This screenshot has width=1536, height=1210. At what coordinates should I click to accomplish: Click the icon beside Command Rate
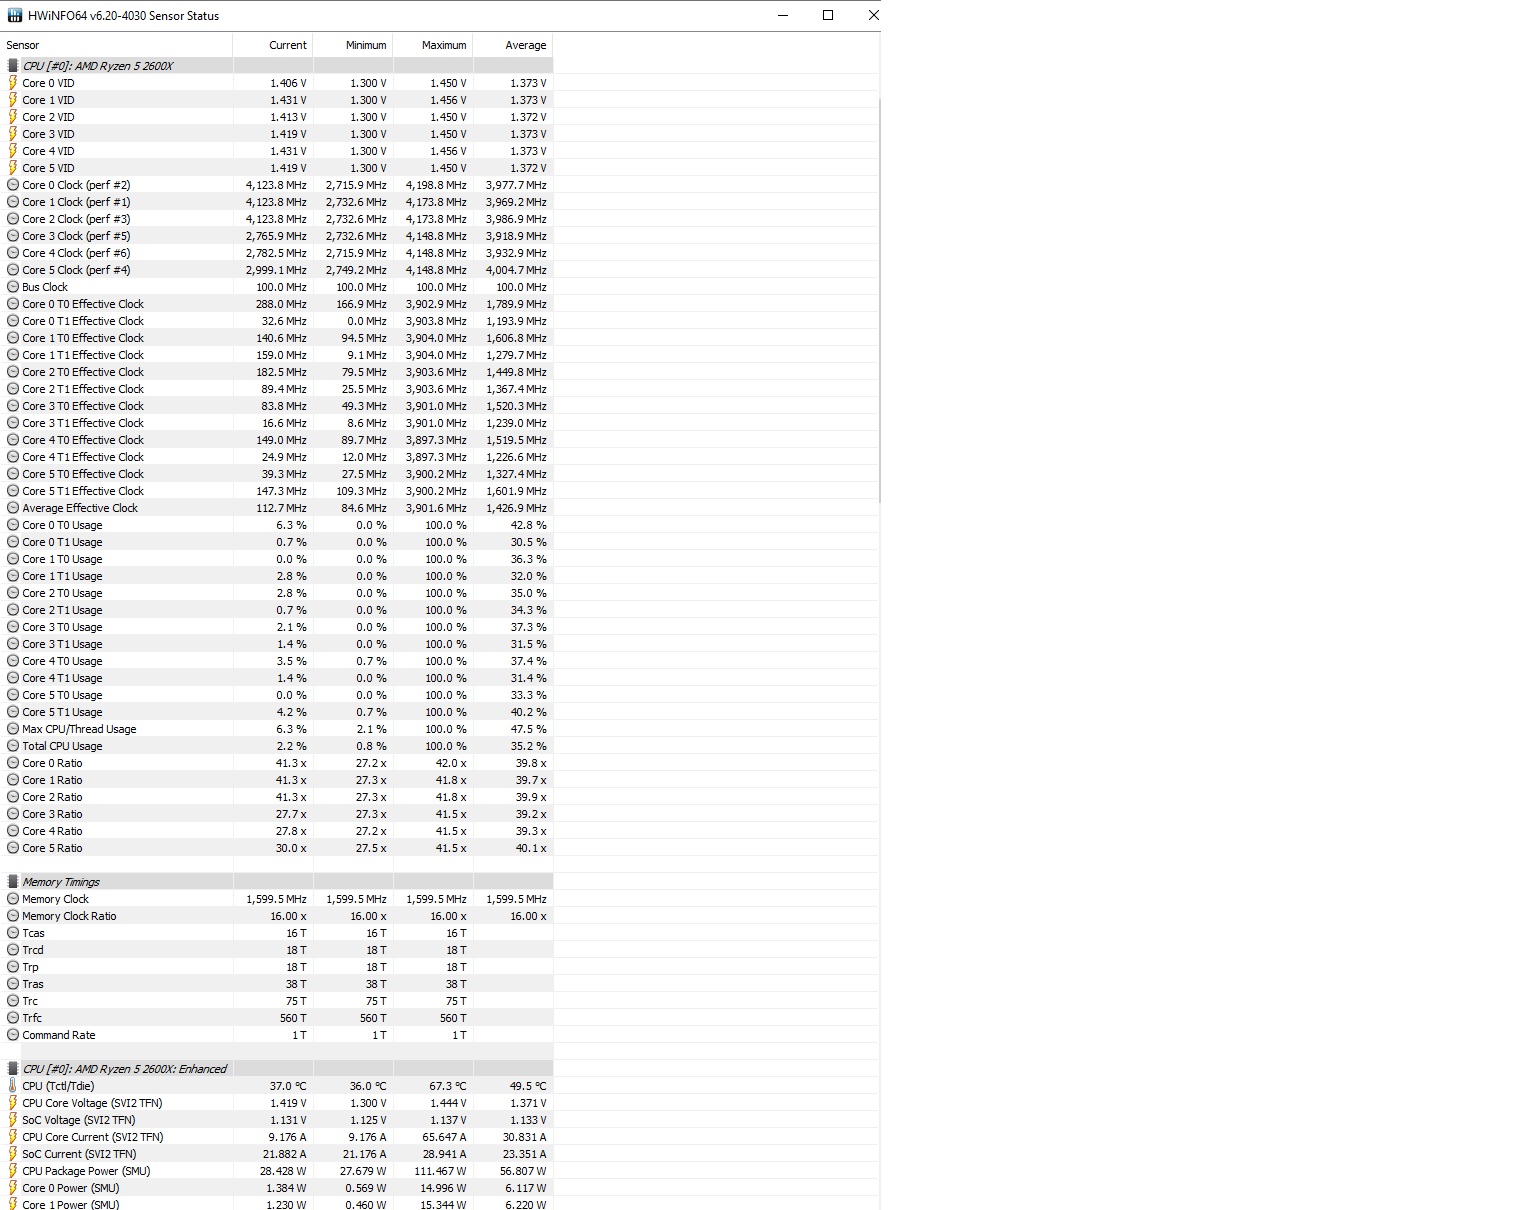[13, 1035]
